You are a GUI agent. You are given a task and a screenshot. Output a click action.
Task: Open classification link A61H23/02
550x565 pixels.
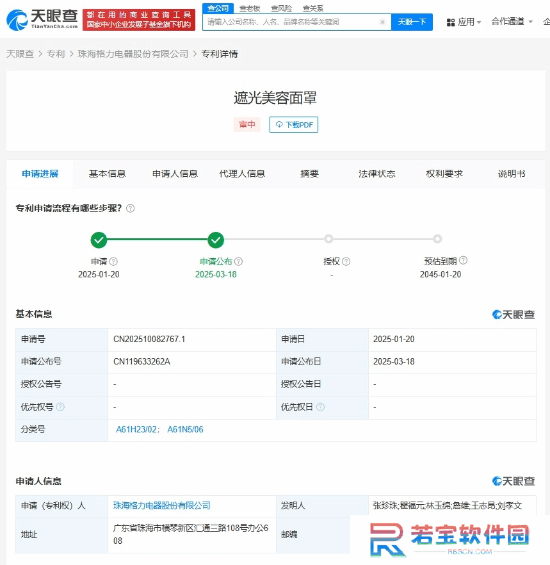(136, 430)
